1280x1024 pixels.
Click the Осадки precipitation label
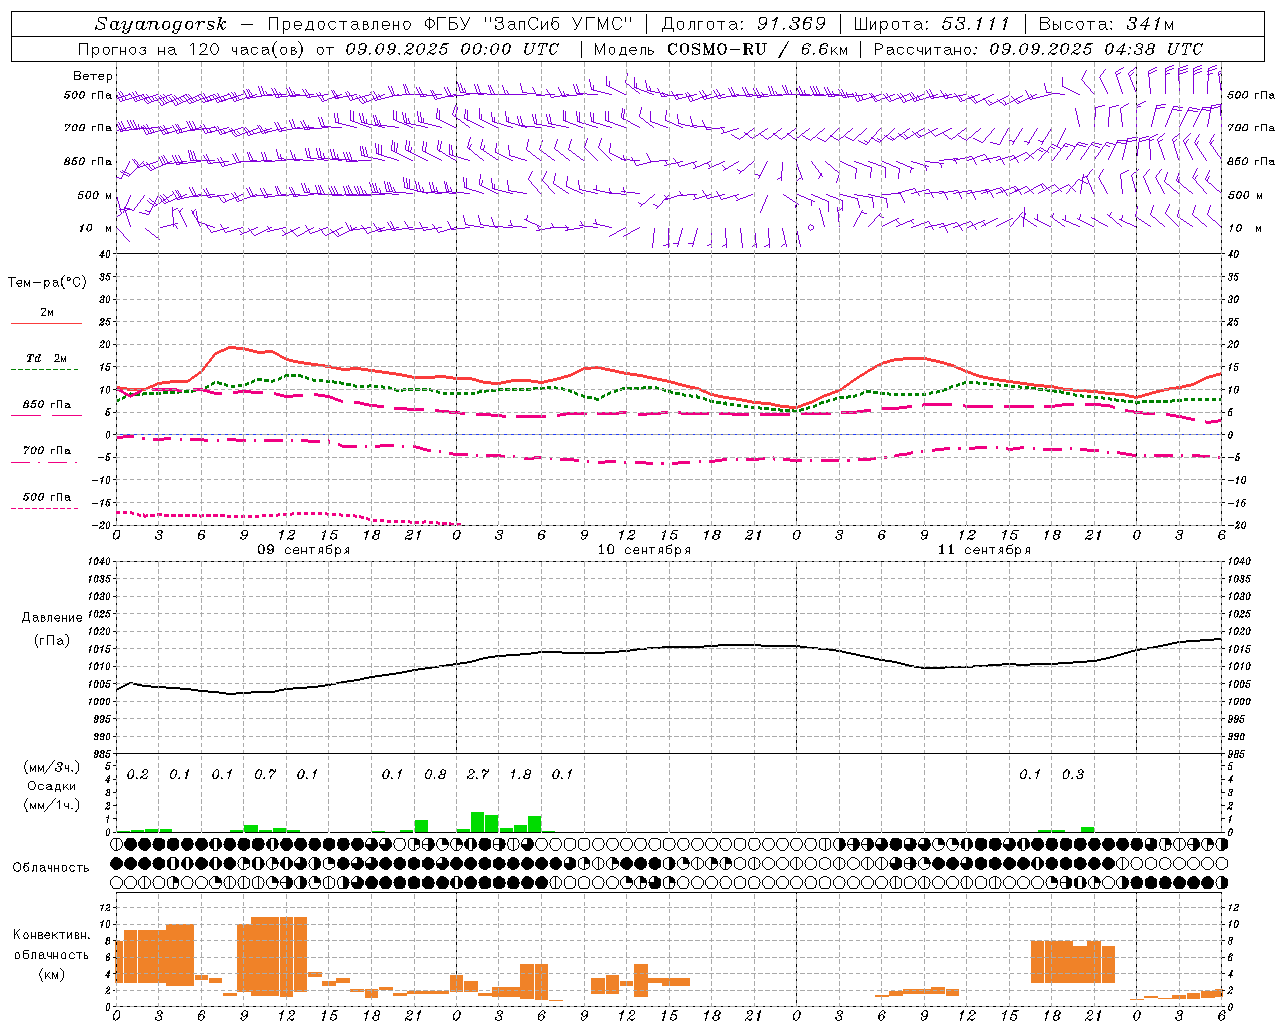(52, 786)
